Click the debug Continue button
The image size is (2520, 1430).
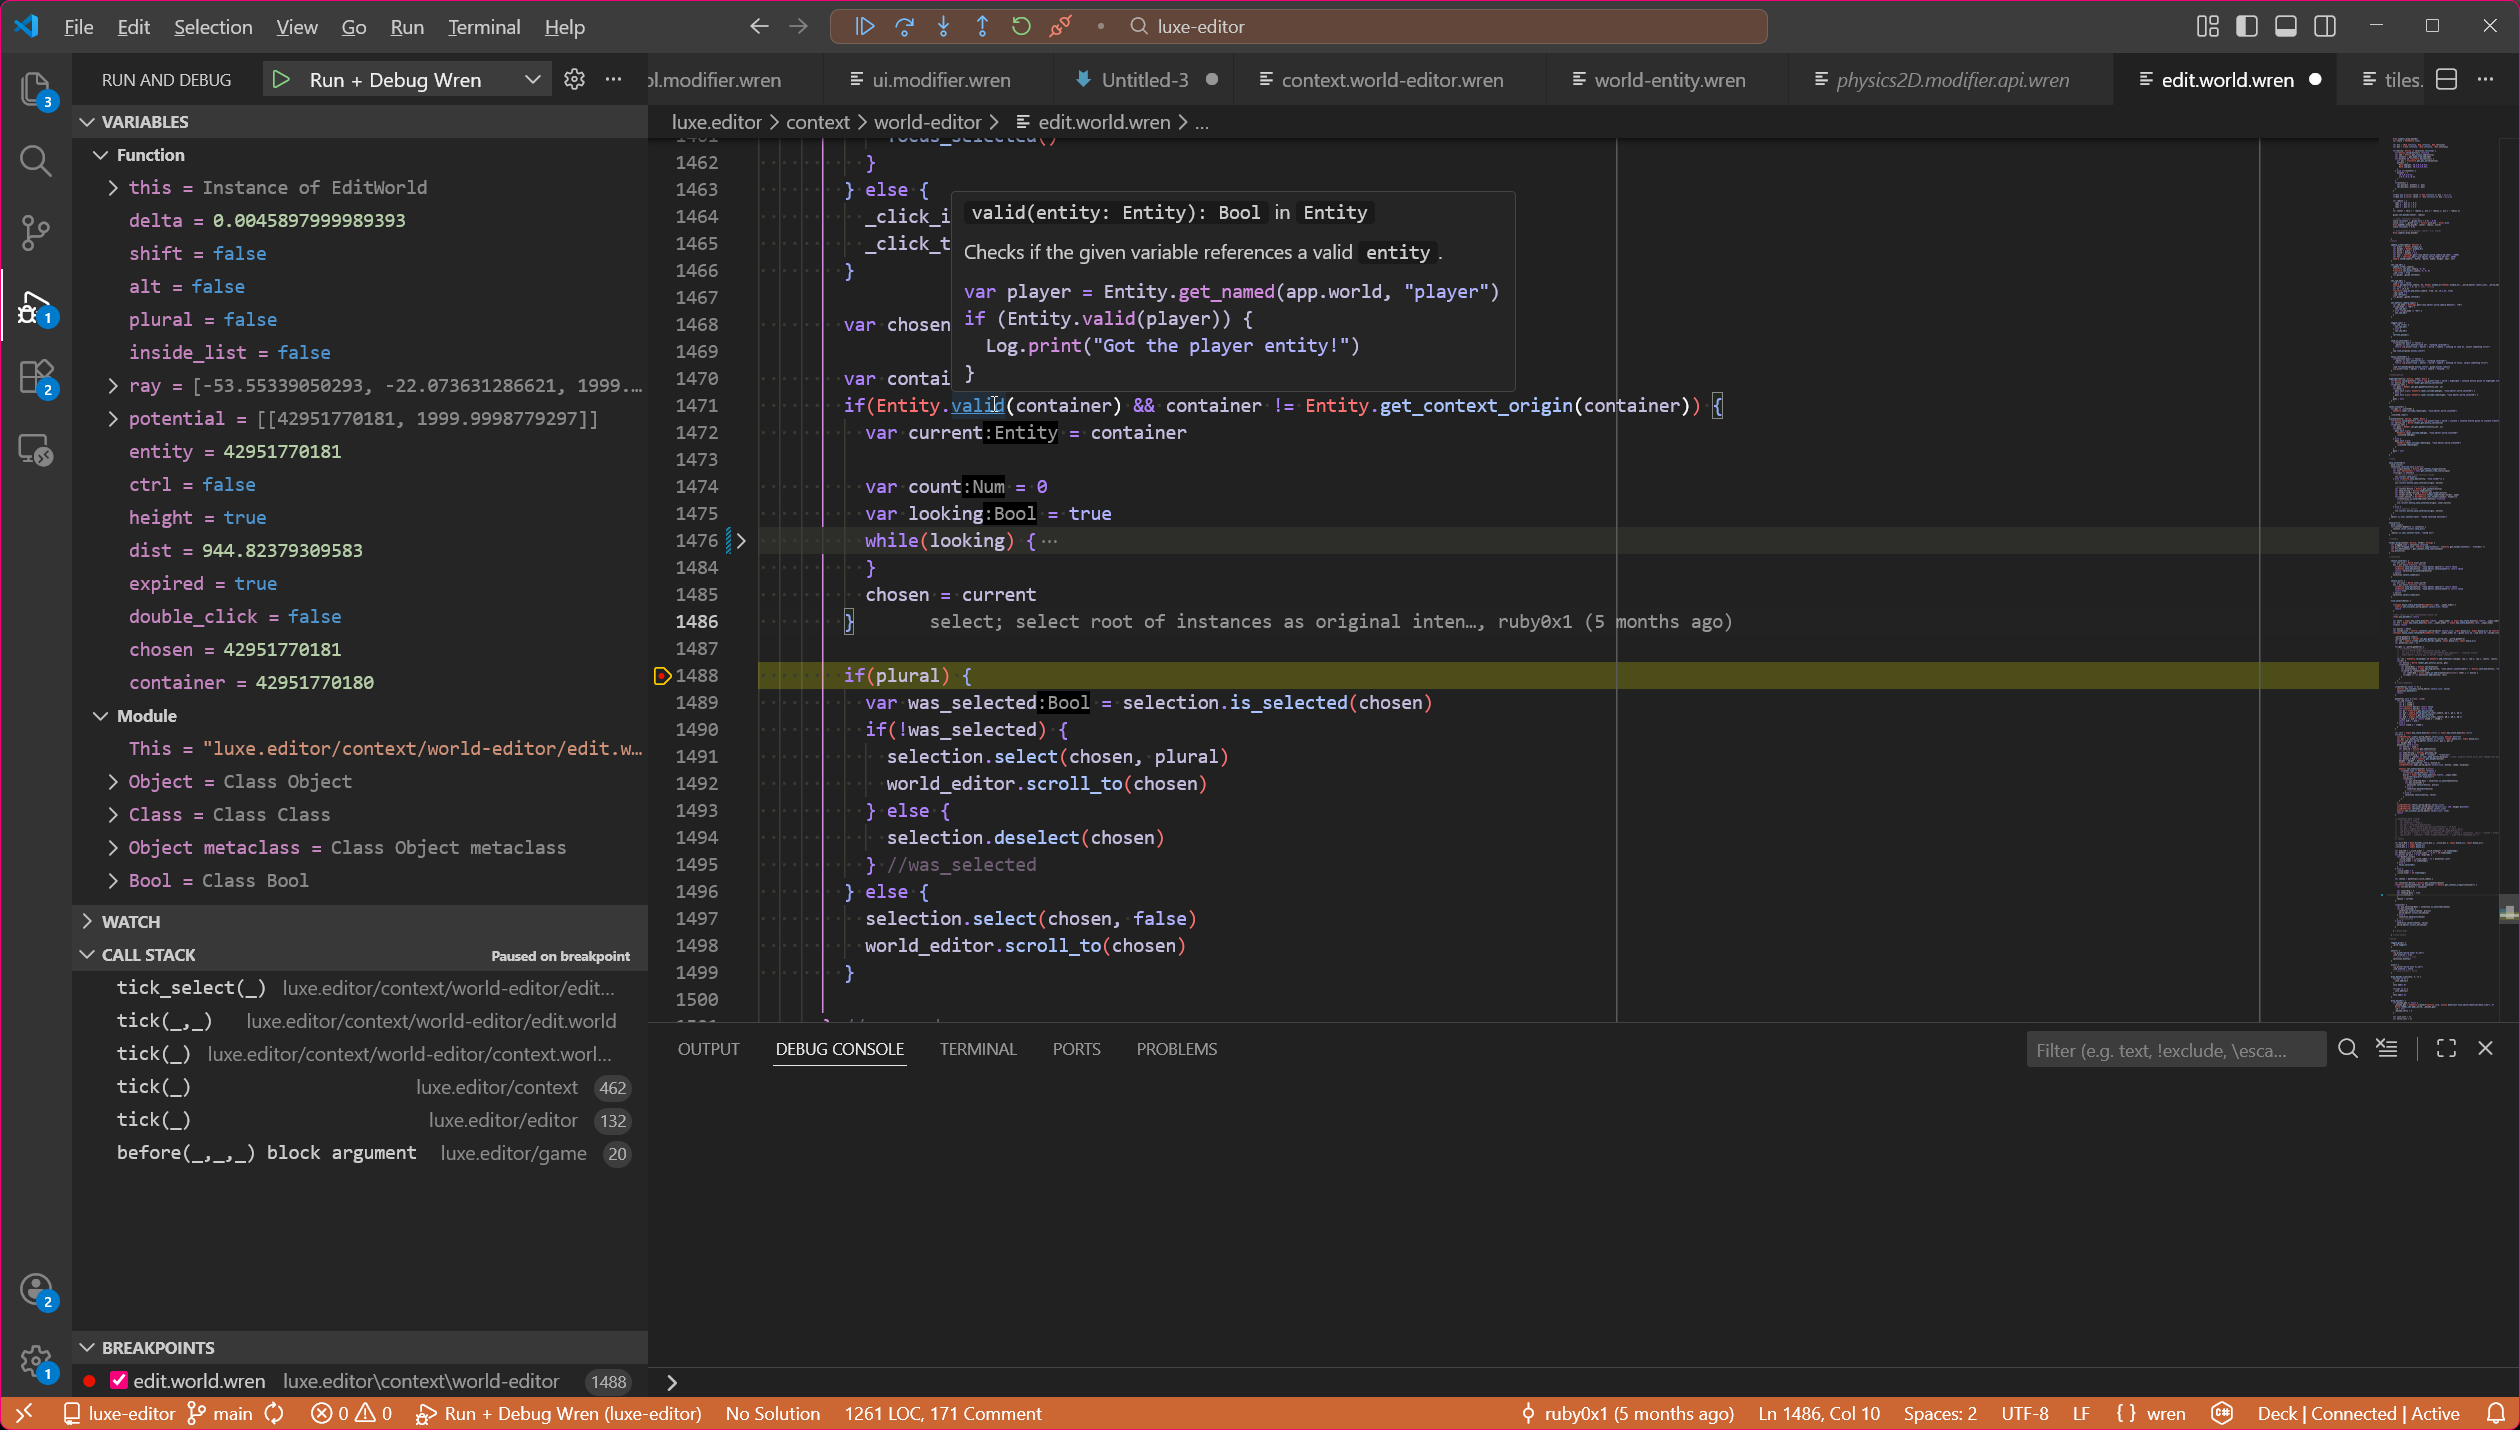pos(865,27)
